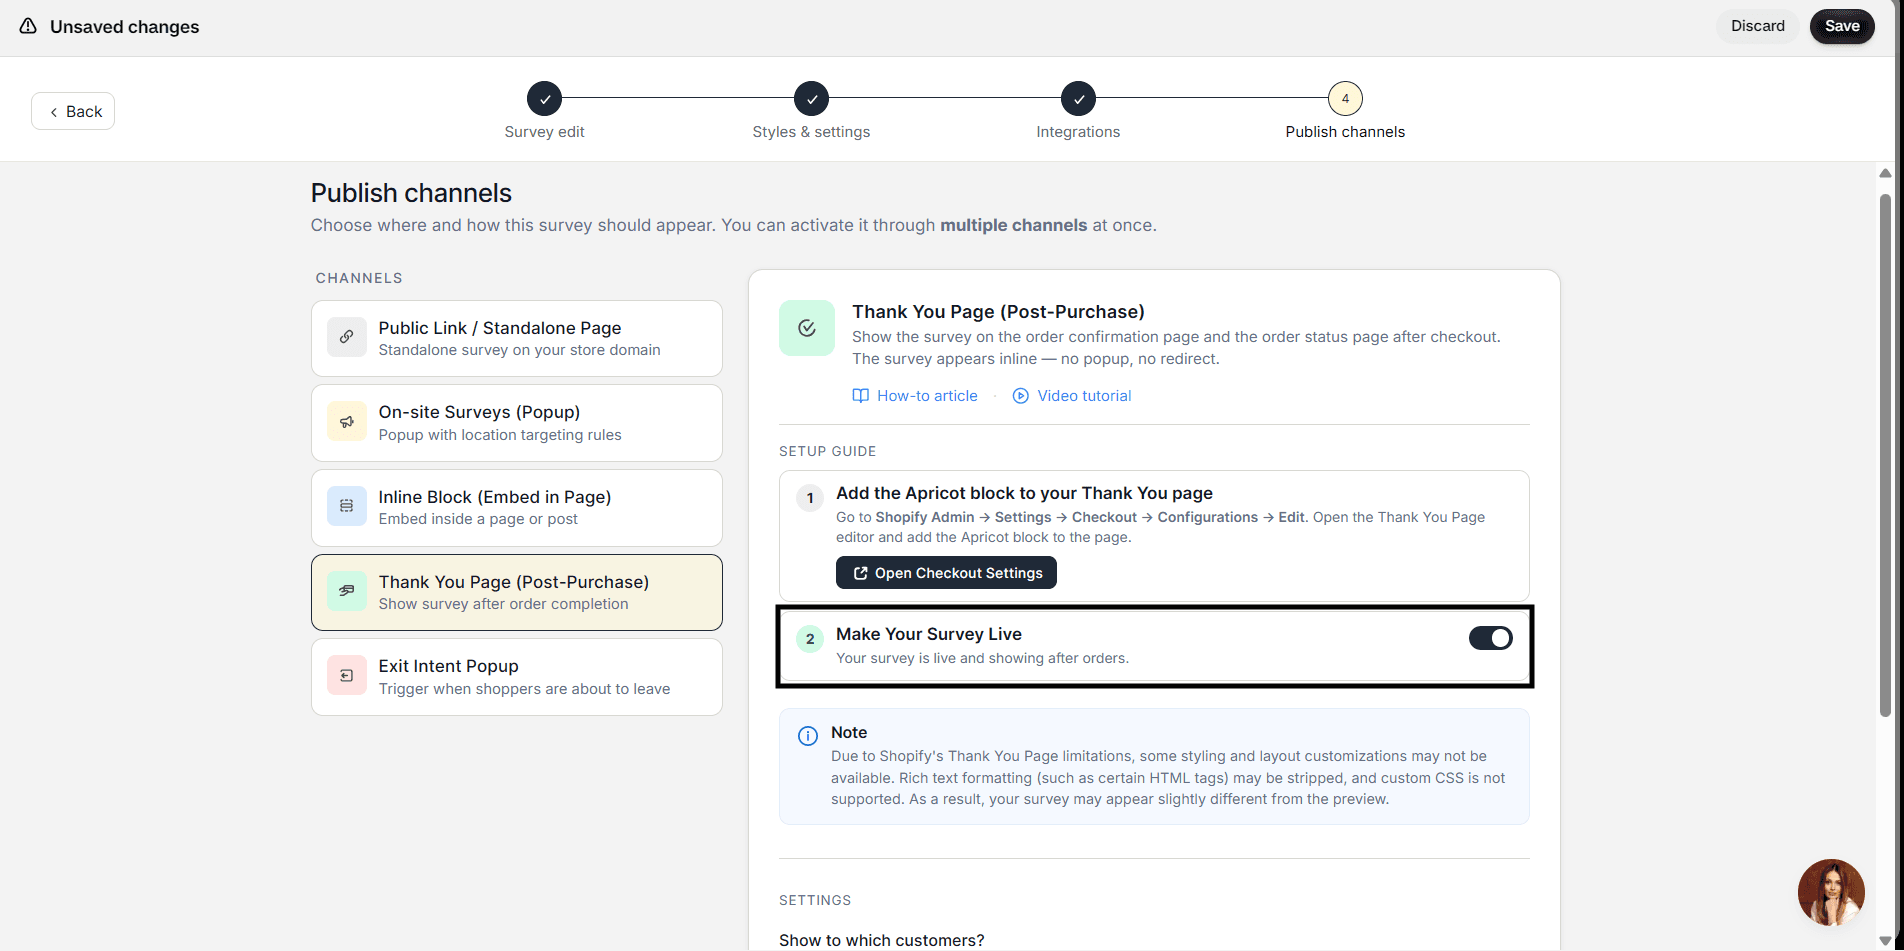Click the Back button
This screenshot has height=951, width=1904.
tap(73, 111)
